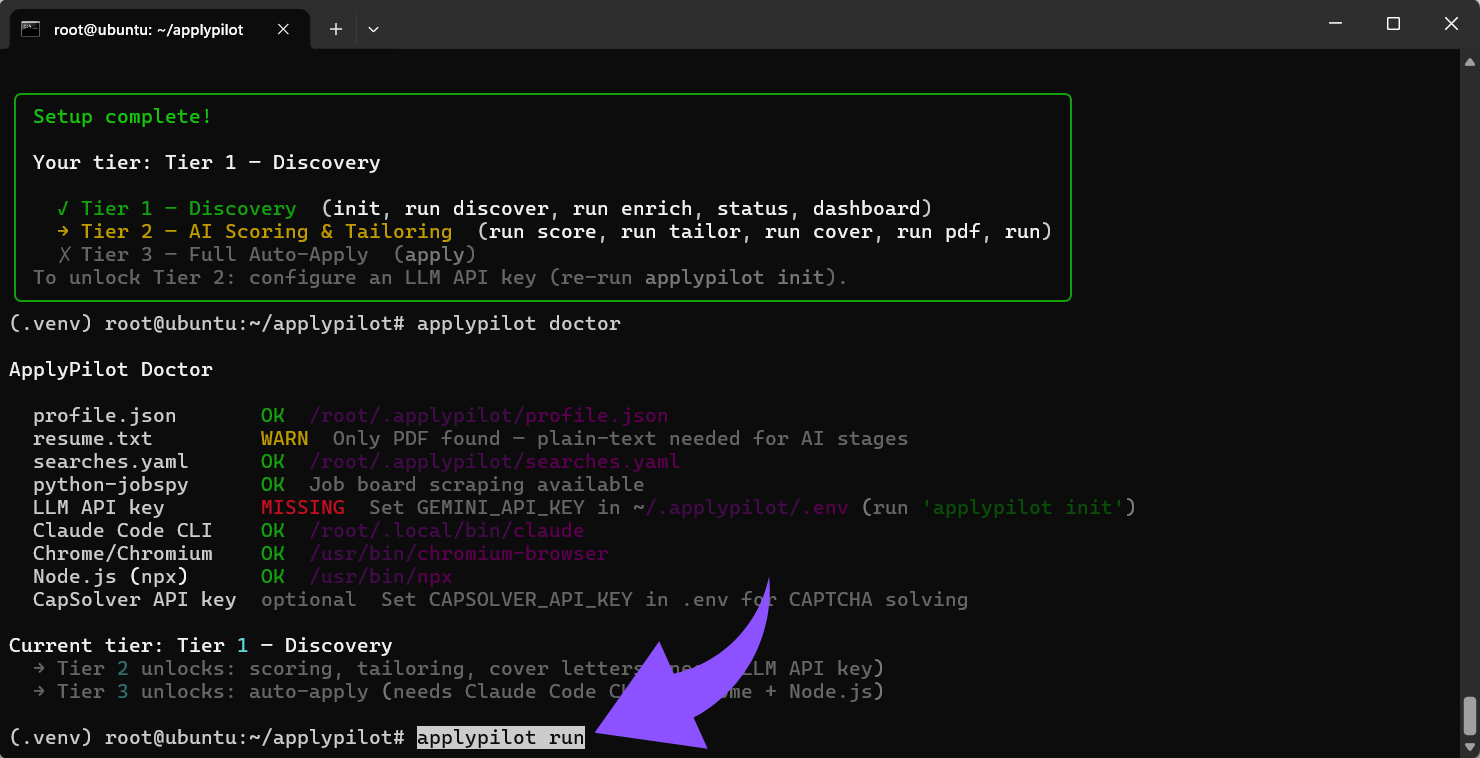Click the terminal vertical scrollbar thumb
Viewport: 1480px width, 758px height.
point(1469,715)
